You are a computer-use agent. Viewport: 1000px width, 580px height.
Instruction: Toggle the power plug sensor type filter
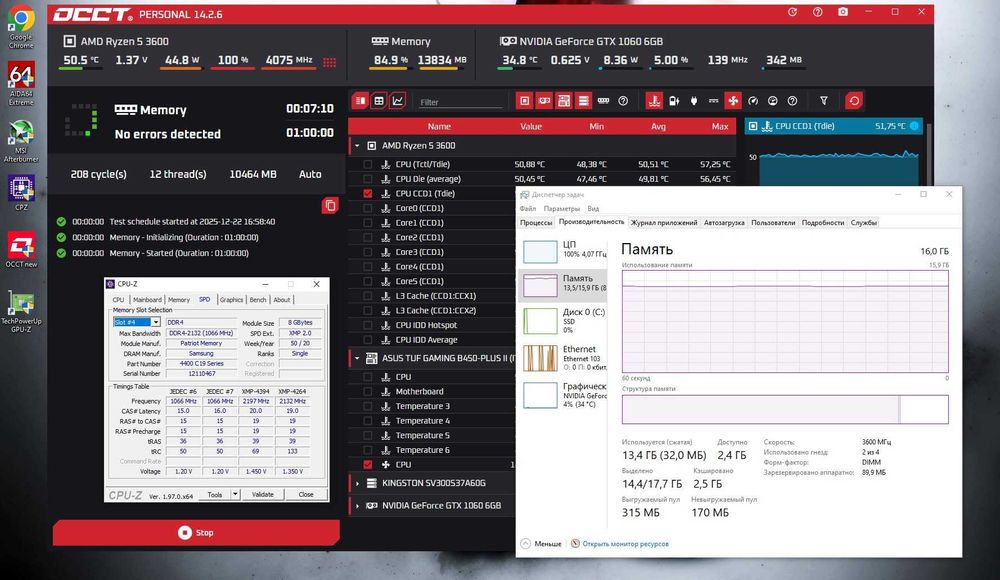[x=694, y=101]
